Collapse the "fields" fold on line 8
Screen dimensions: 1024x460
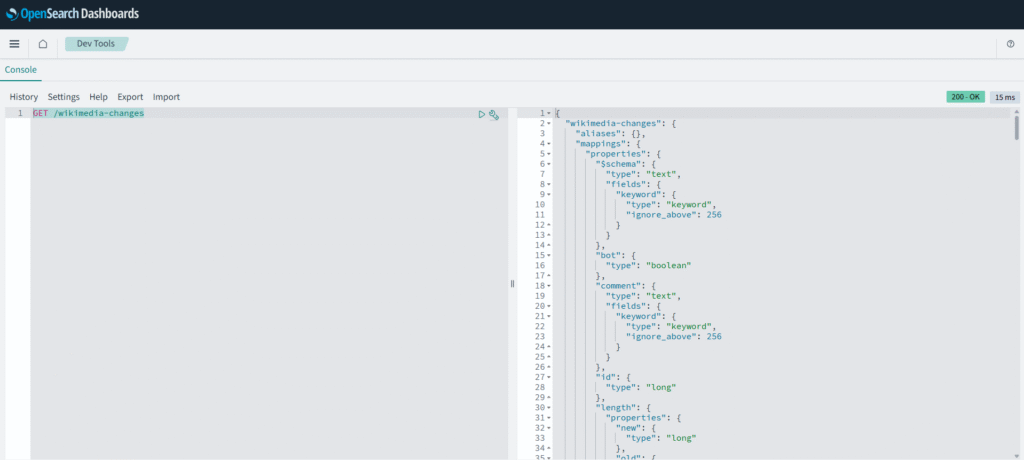[549, 184]
